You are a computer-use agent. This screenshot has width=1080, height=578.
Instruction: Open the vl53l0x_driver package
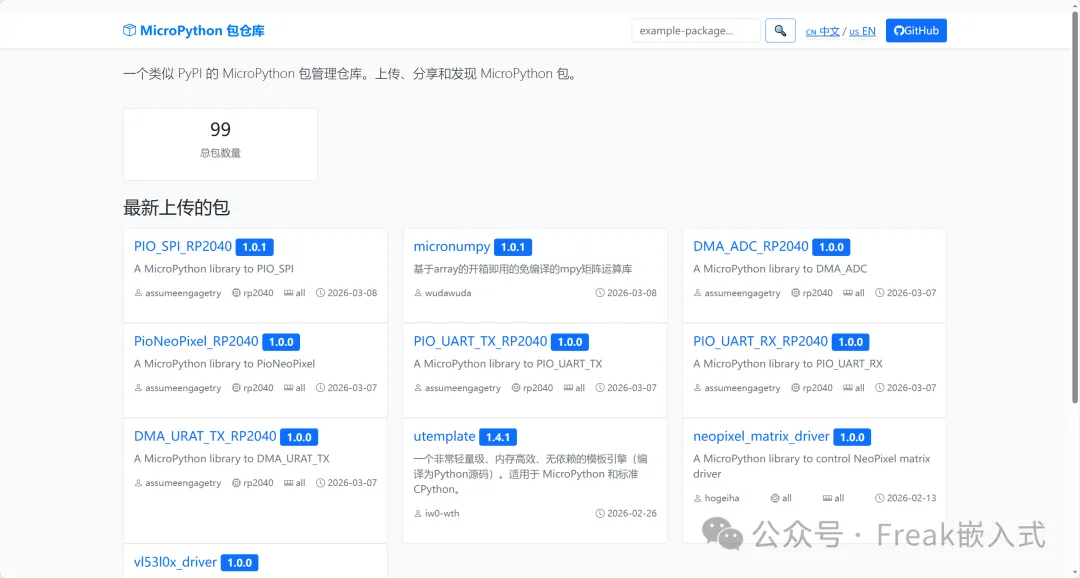coord(175,562)
